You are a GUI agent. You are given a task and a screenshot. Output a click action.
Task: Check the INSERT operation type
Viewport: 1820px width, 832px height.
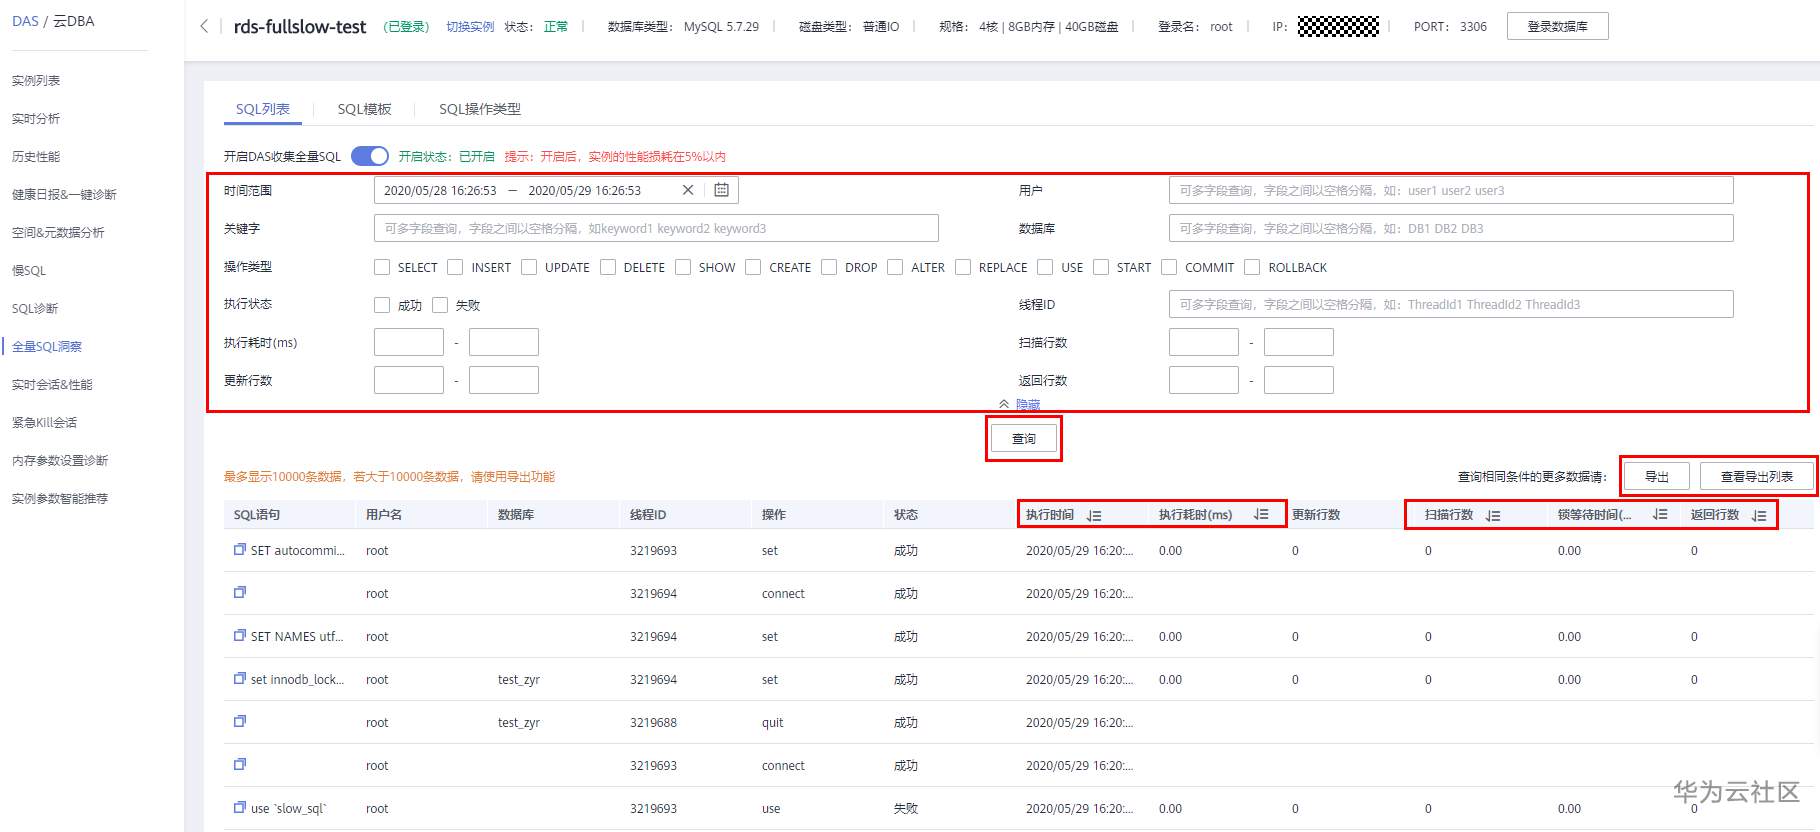tap(455, 267)
